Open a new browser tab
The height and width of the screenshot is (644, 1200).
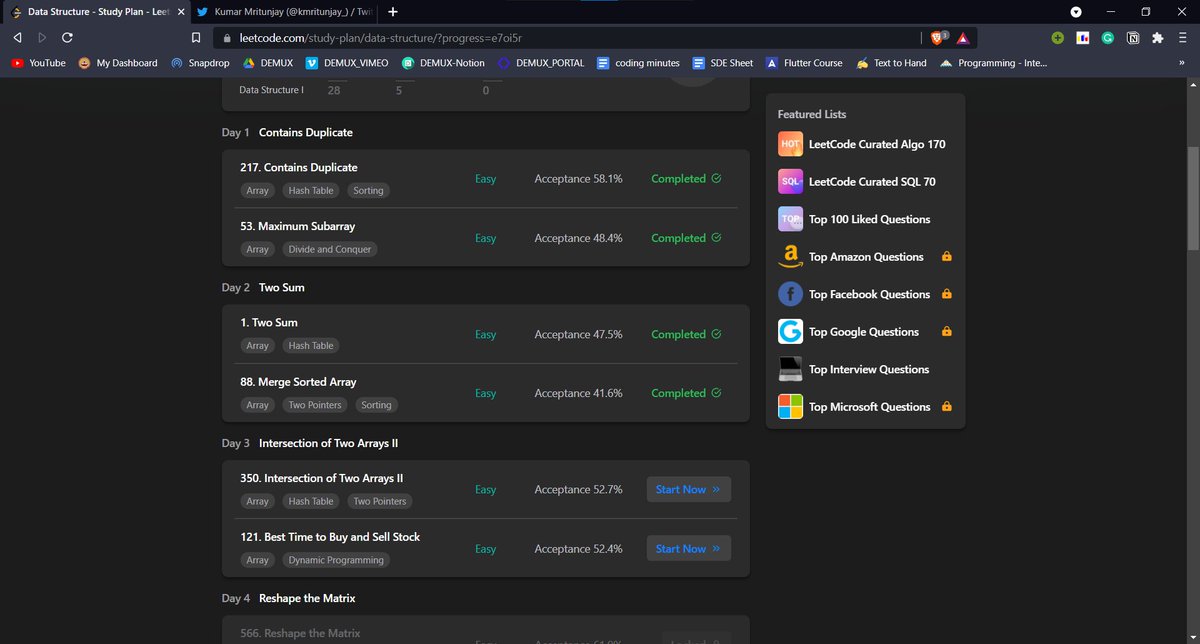tap(393, 11)
